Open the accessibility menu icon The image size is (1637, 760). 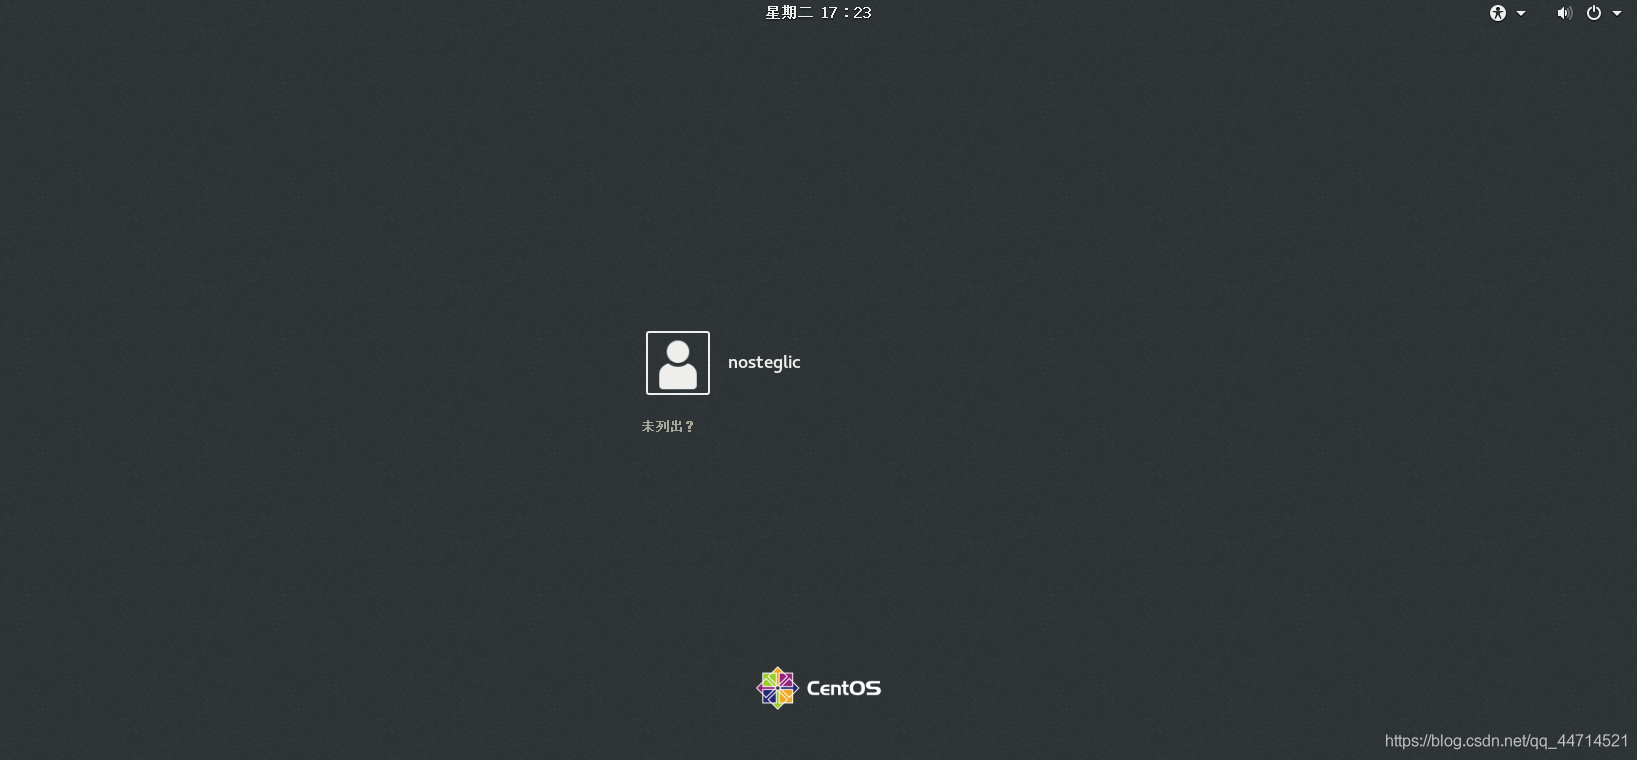[1498, 13]
